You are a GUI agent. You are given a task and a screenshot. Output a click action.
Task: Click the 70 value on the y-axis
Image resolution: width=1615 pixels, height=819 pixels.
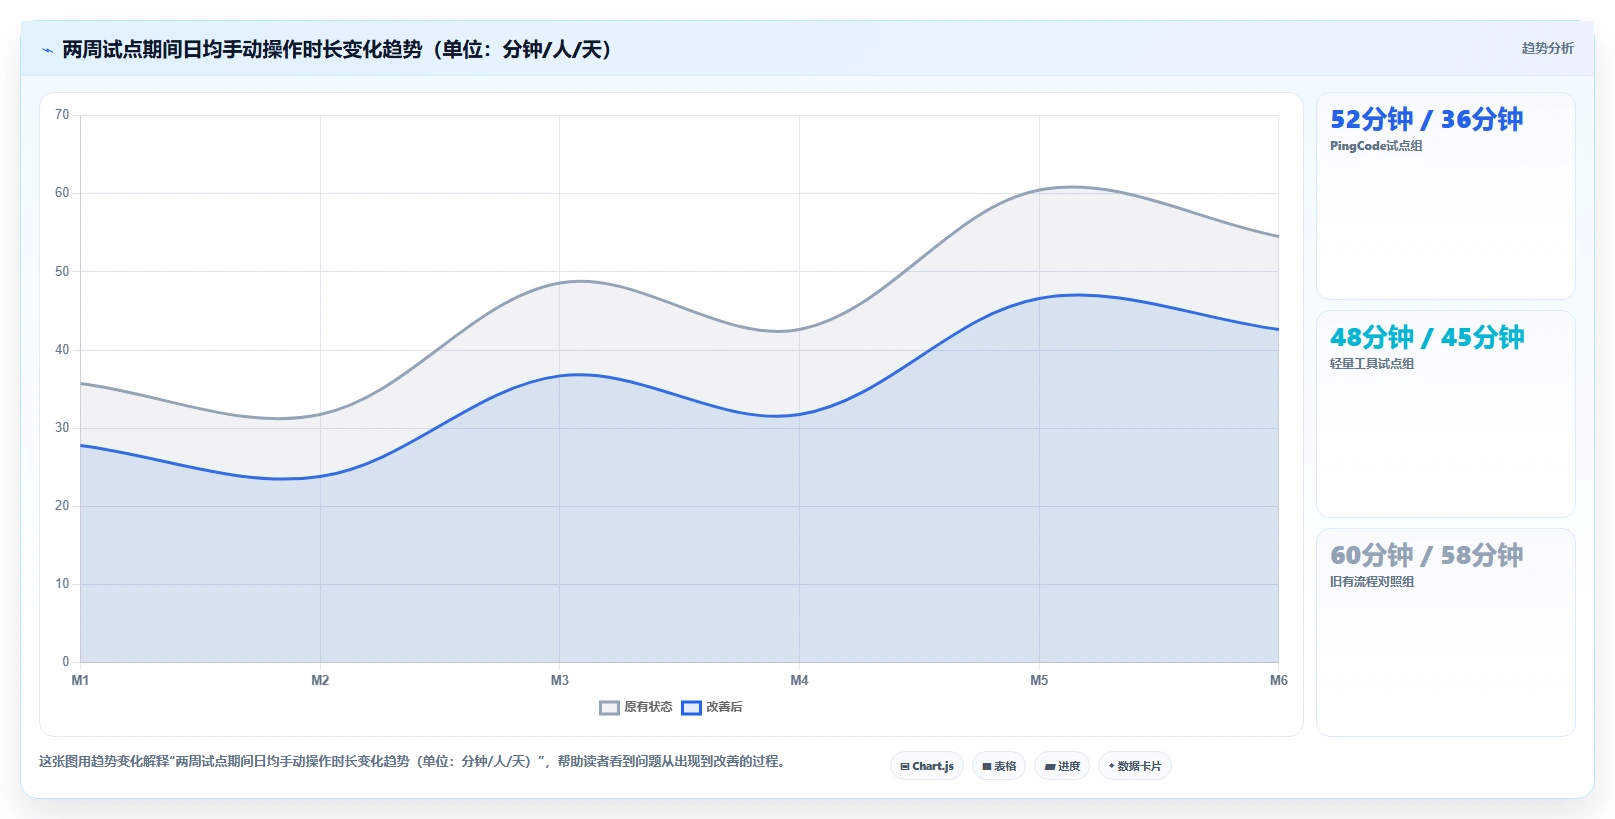click(62, 115)
